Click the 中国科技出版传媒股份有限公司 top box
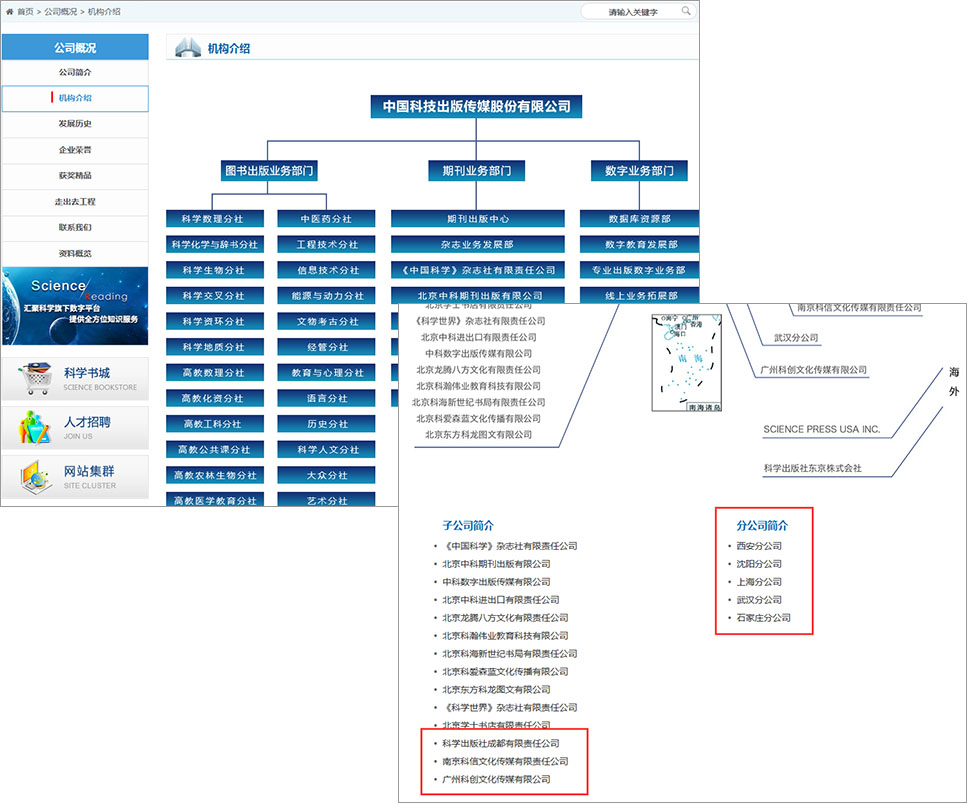This screenshot has height=812, width=976. point(476,106)
